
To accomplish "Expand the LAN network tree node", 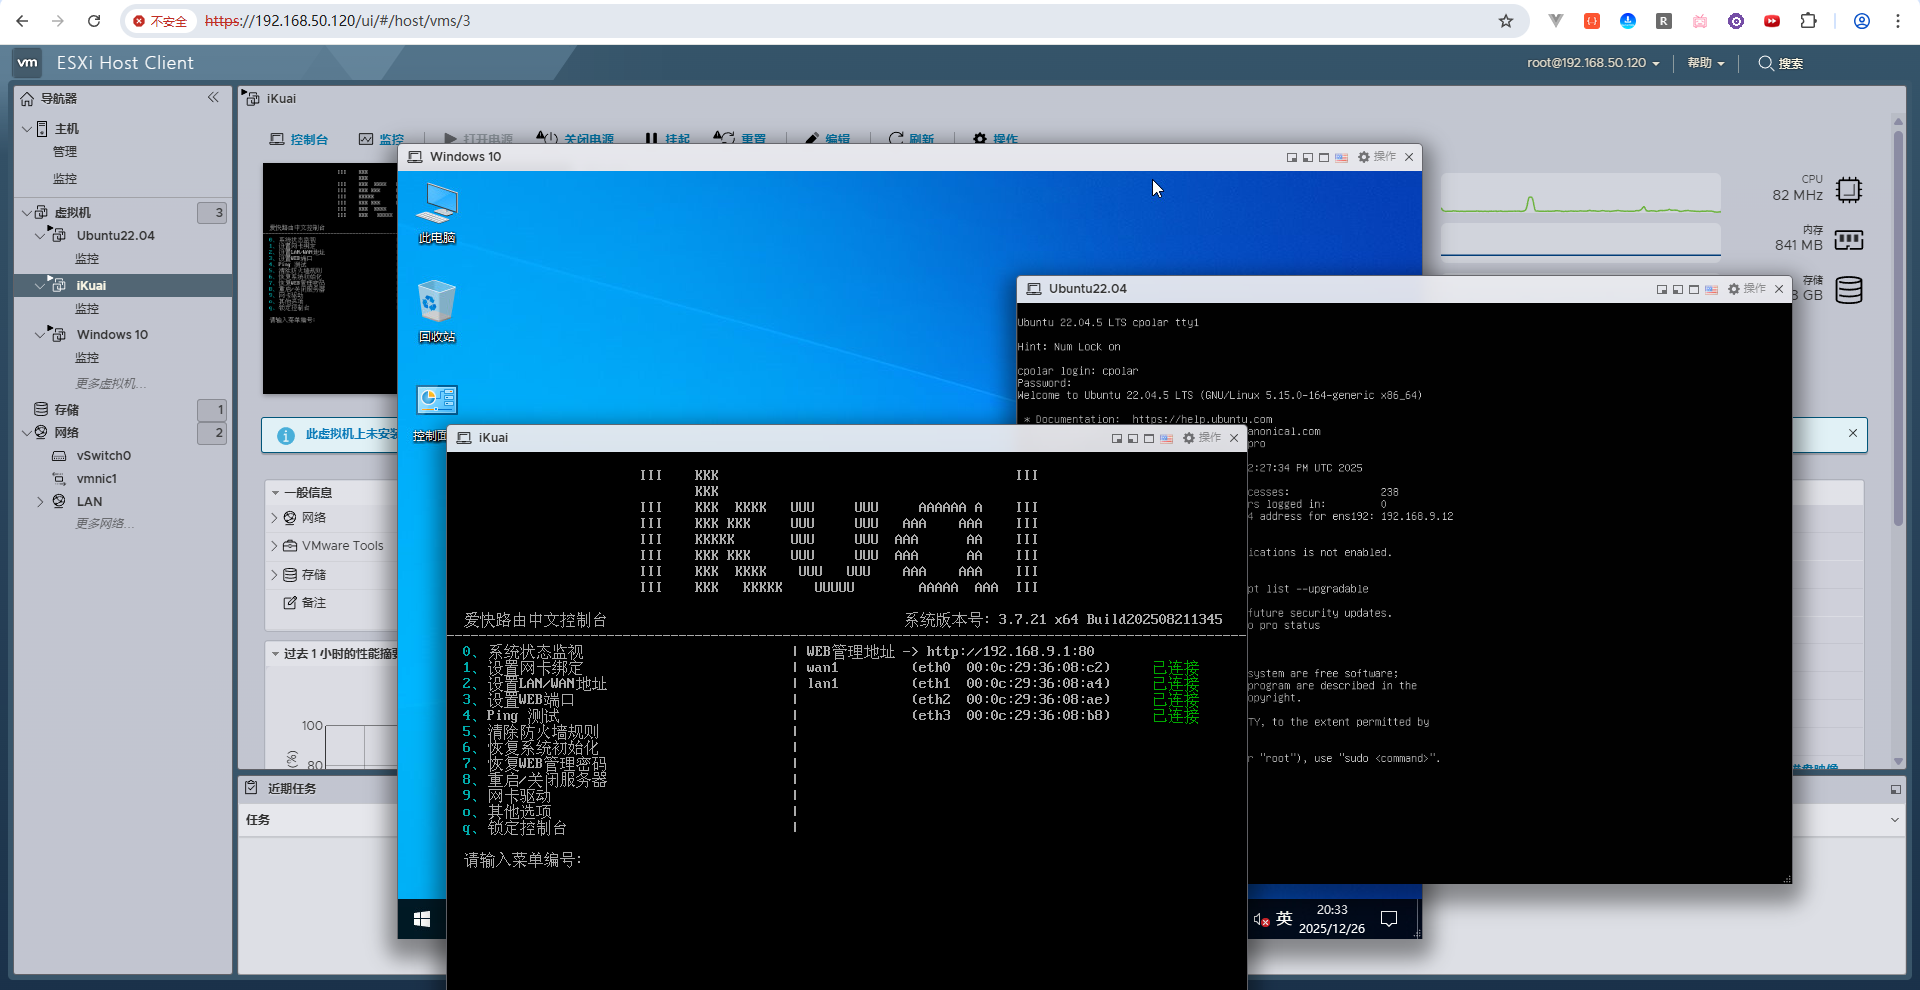I will pyautogui.click(x=40, y=502).
